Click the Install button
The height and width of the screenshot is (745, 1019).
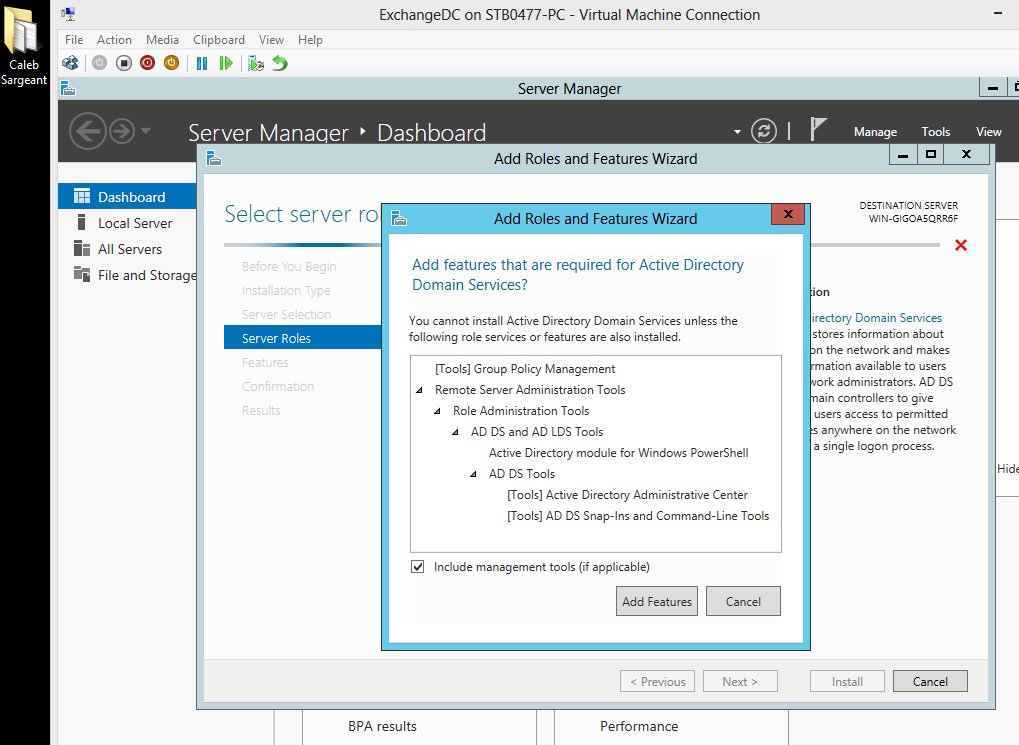(847, 681)
